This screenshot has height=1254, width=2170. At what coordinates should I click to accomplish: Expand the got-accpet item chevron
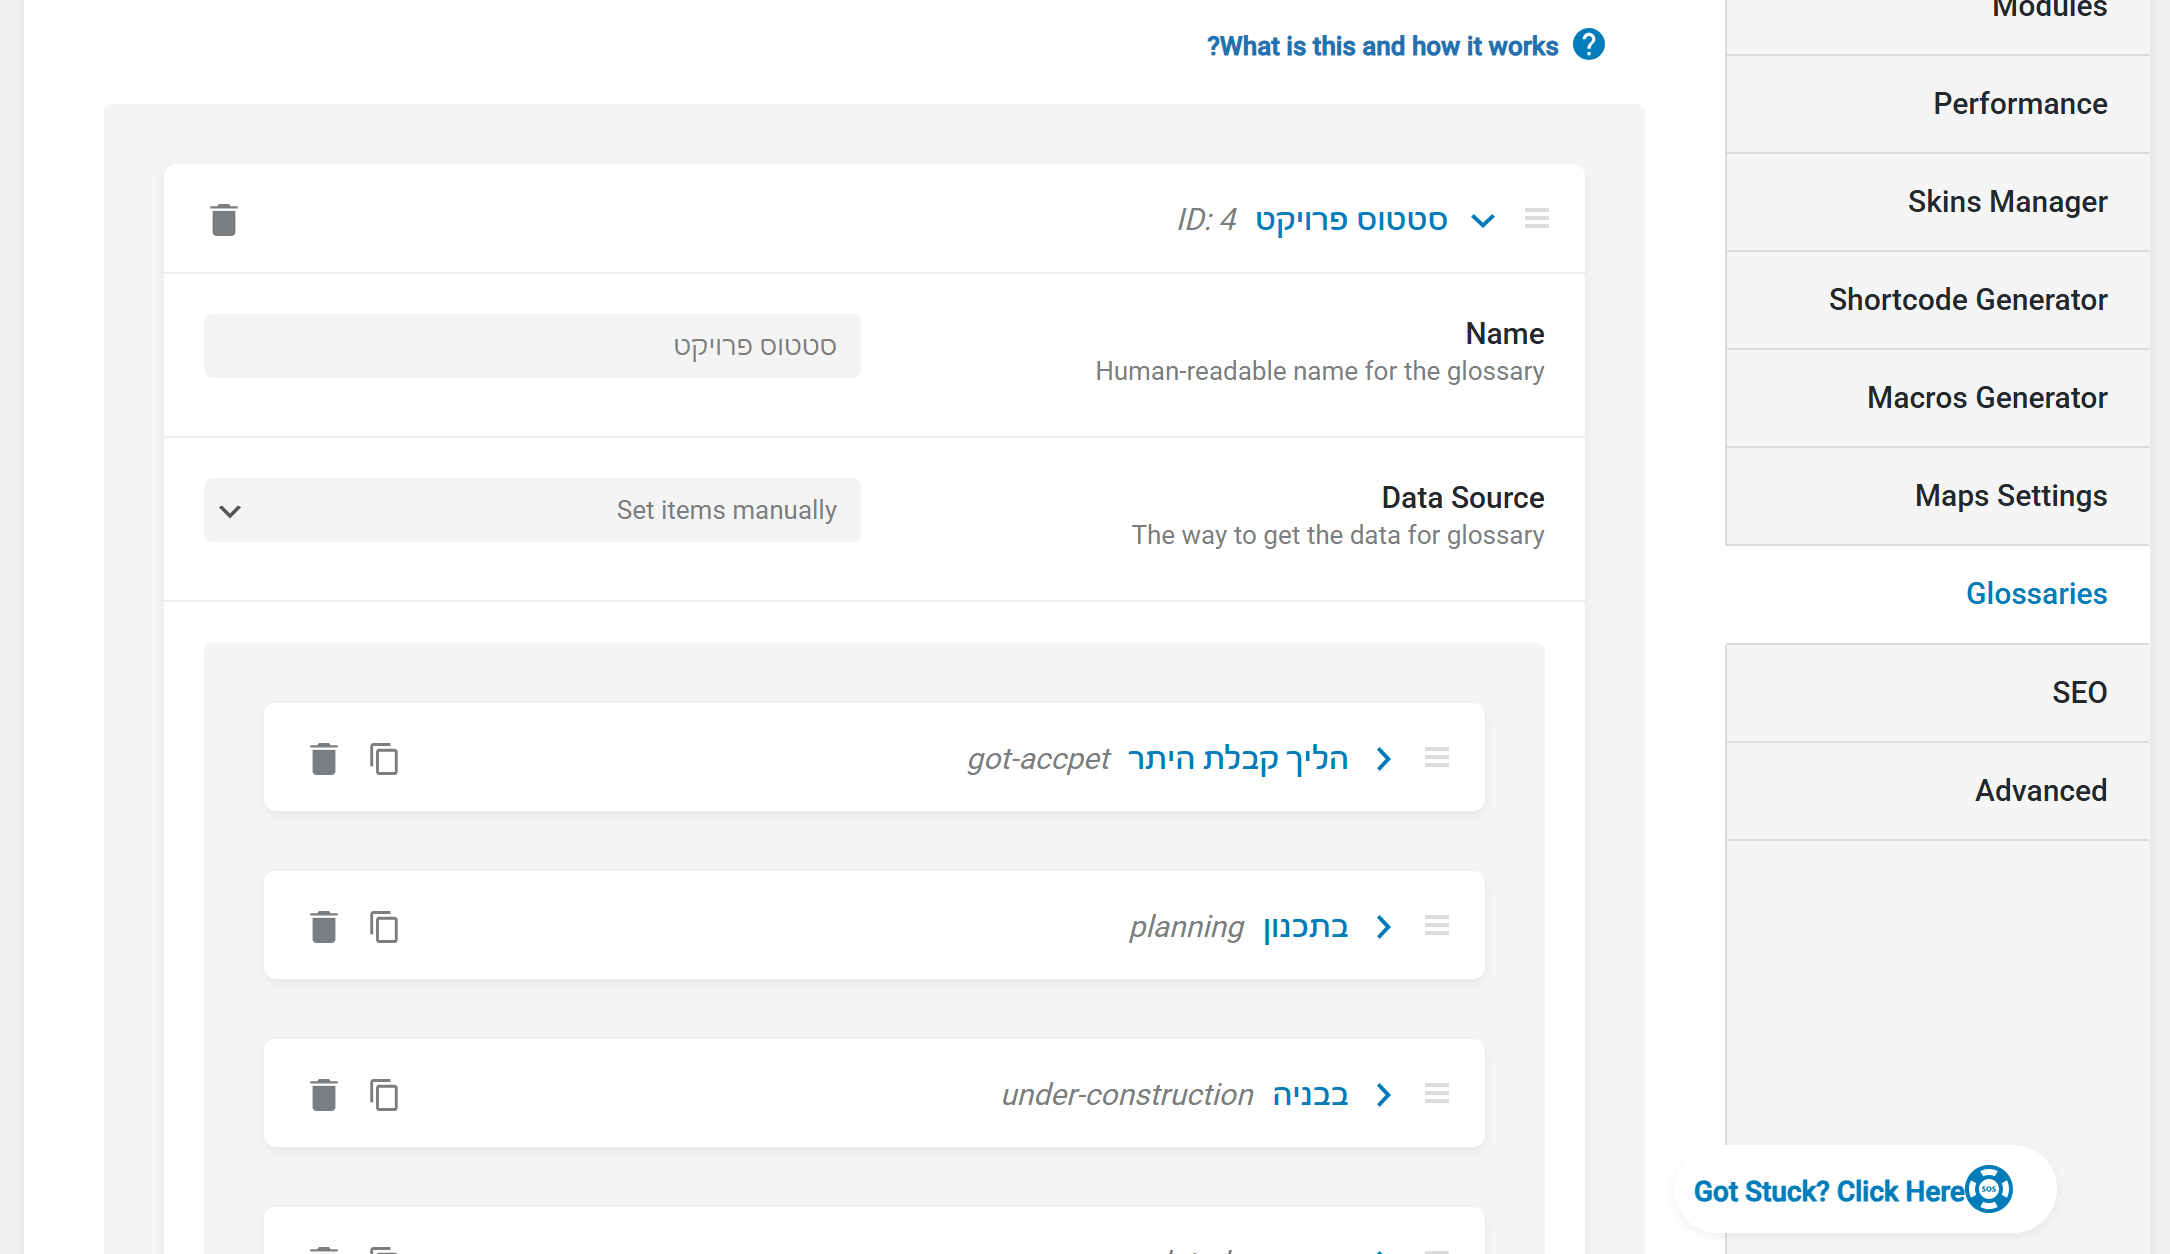(x=1384, y=759)
